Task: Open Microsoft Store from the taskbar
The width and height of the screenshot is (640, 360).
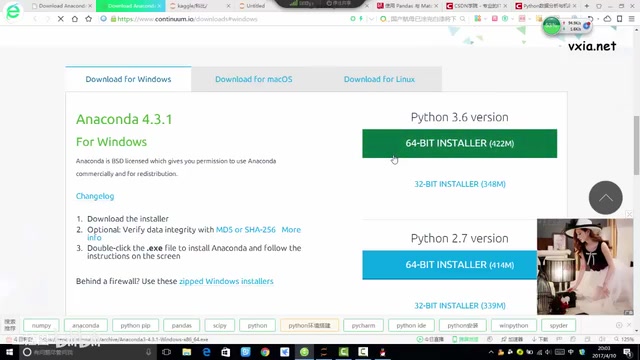Action: click(226, 352)
